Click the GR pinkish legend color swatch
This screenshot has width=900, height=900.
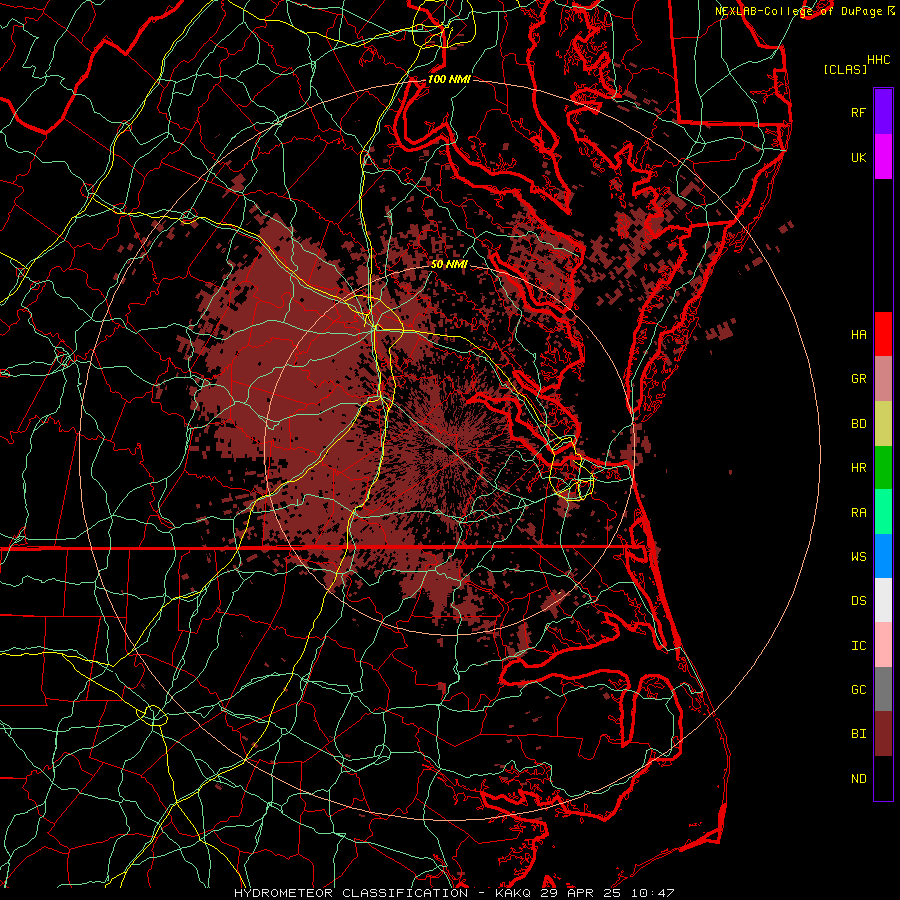point(883,378)
